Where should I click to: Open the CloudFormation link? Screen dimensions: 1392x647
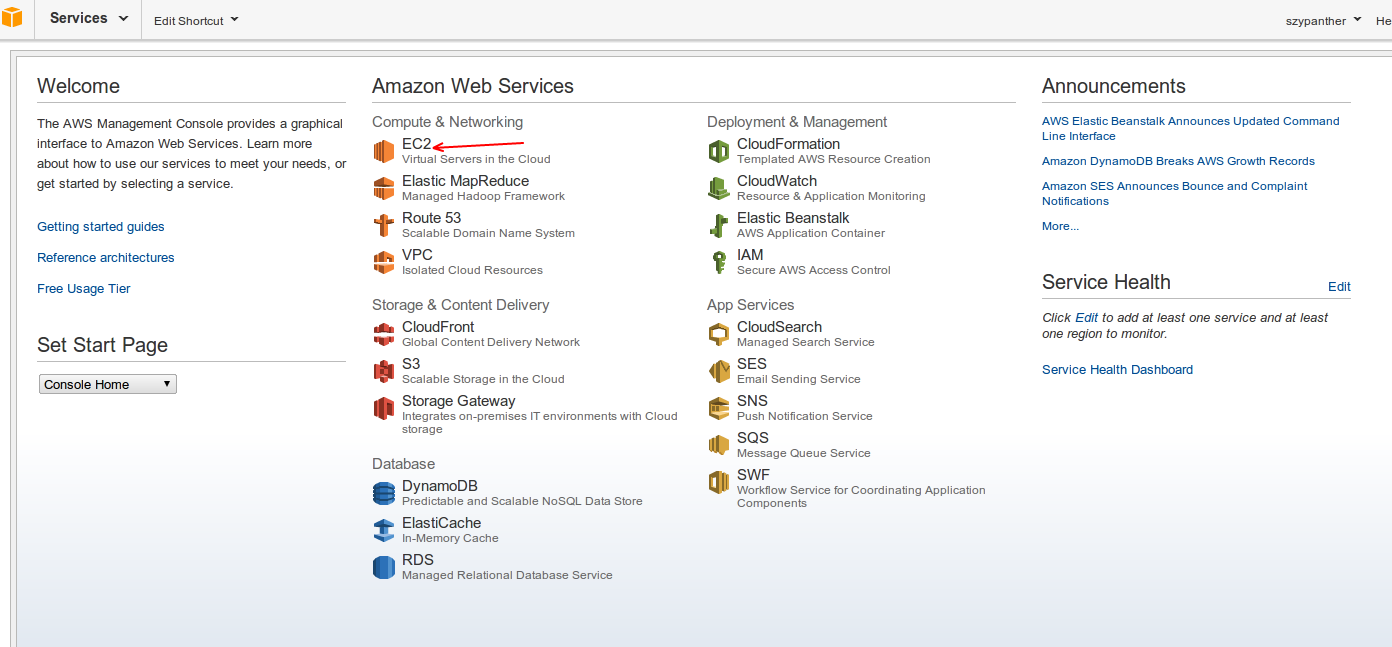click(x=788, y=144)
